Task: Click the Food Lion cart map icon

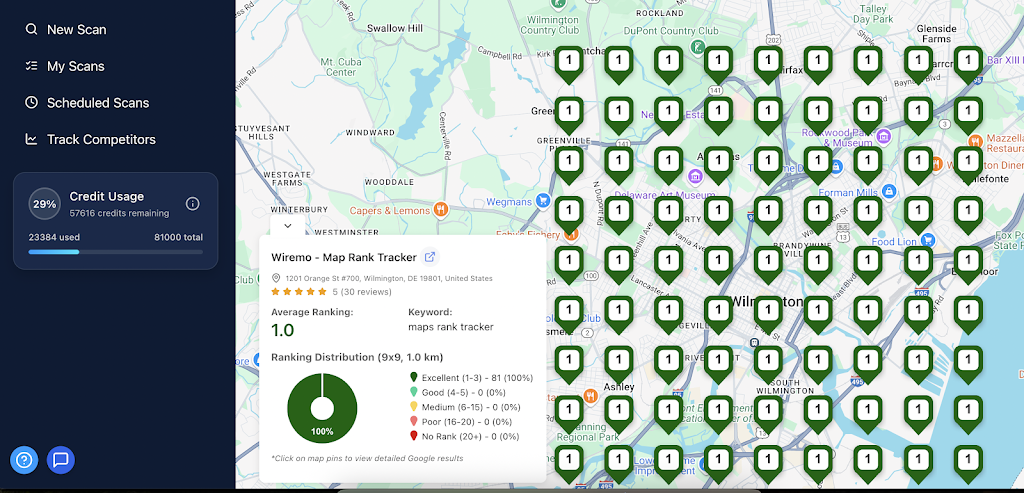Action: [927, 240]
